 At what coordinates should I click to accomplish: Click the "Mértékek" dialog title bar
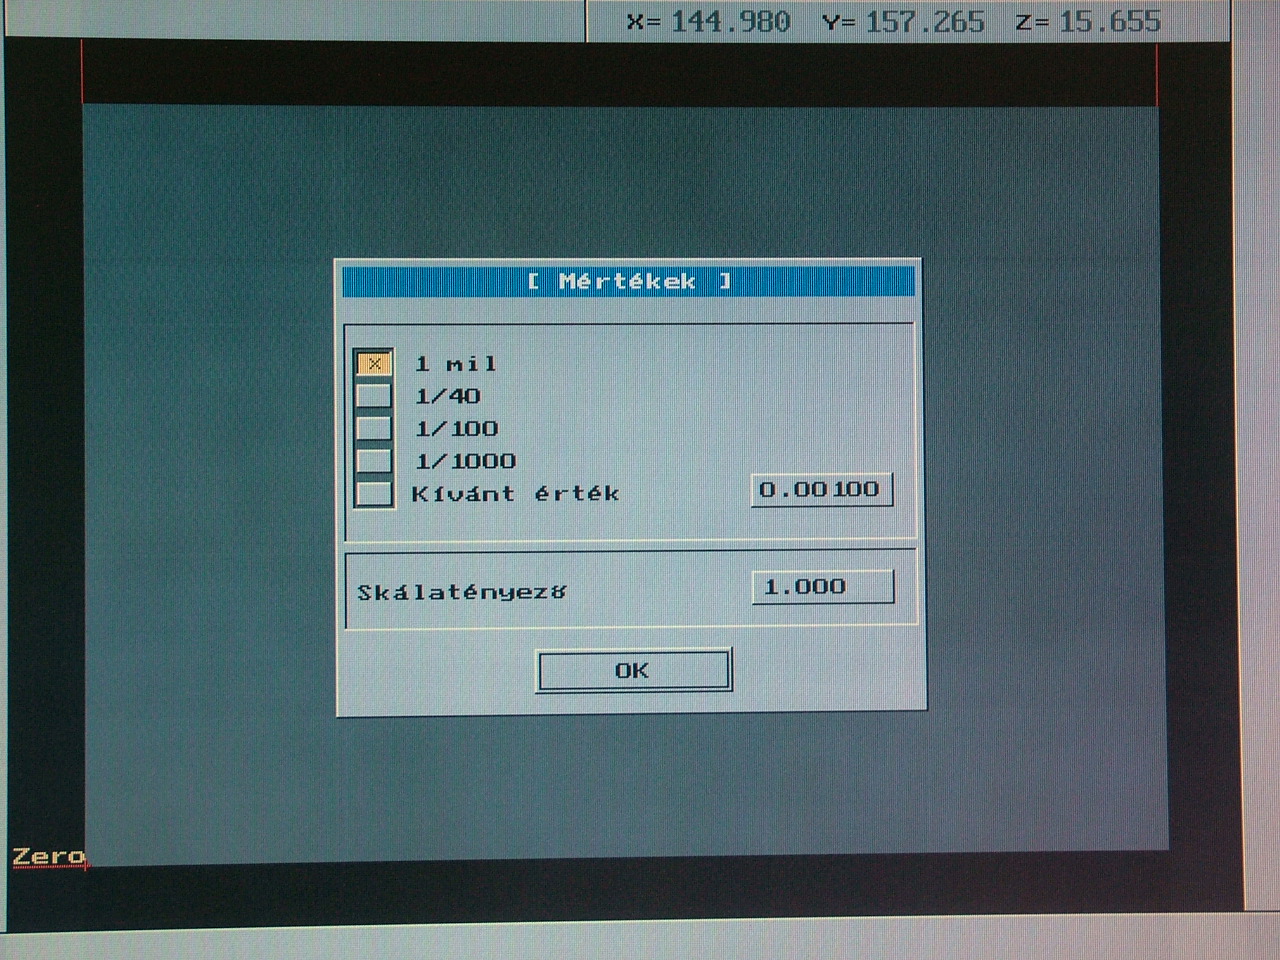(628, 281)
